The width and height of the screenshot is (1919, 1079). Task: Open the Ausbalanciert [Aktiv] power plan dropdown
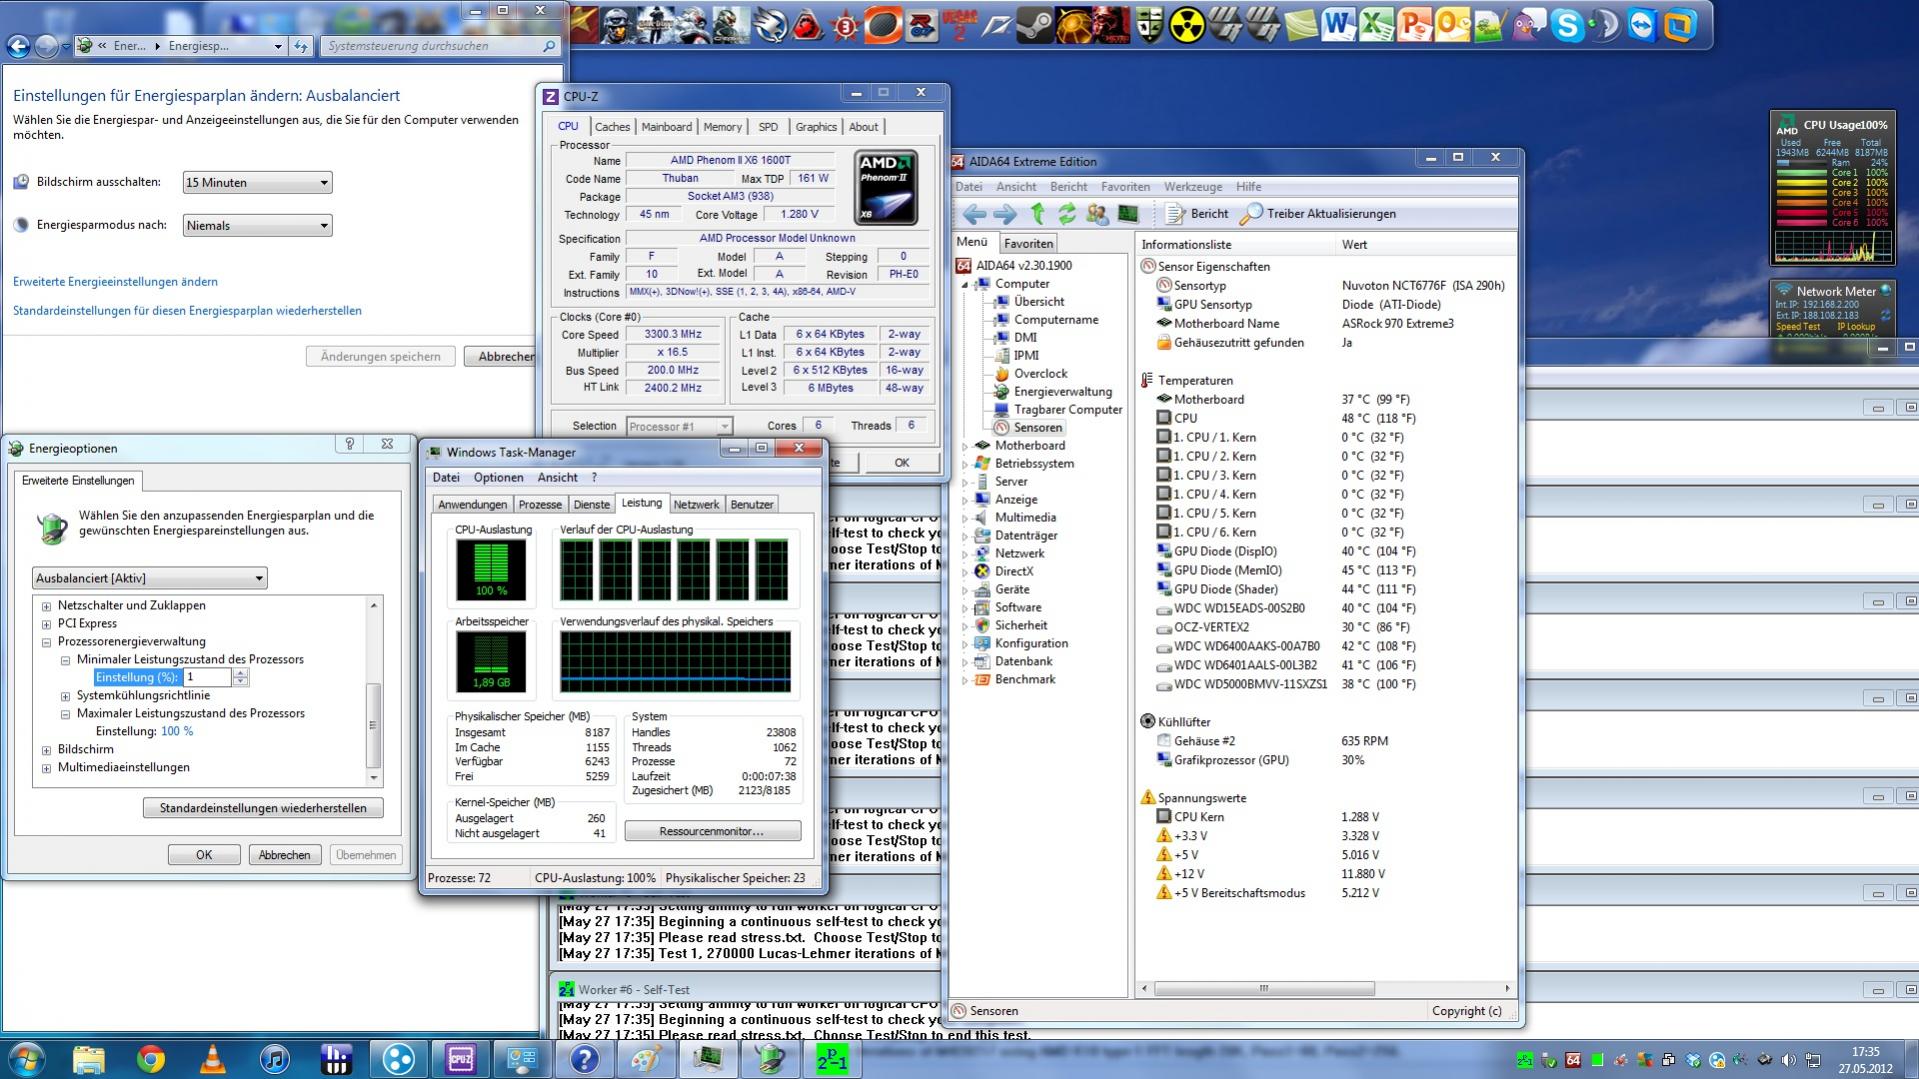(x=149, y=578)
